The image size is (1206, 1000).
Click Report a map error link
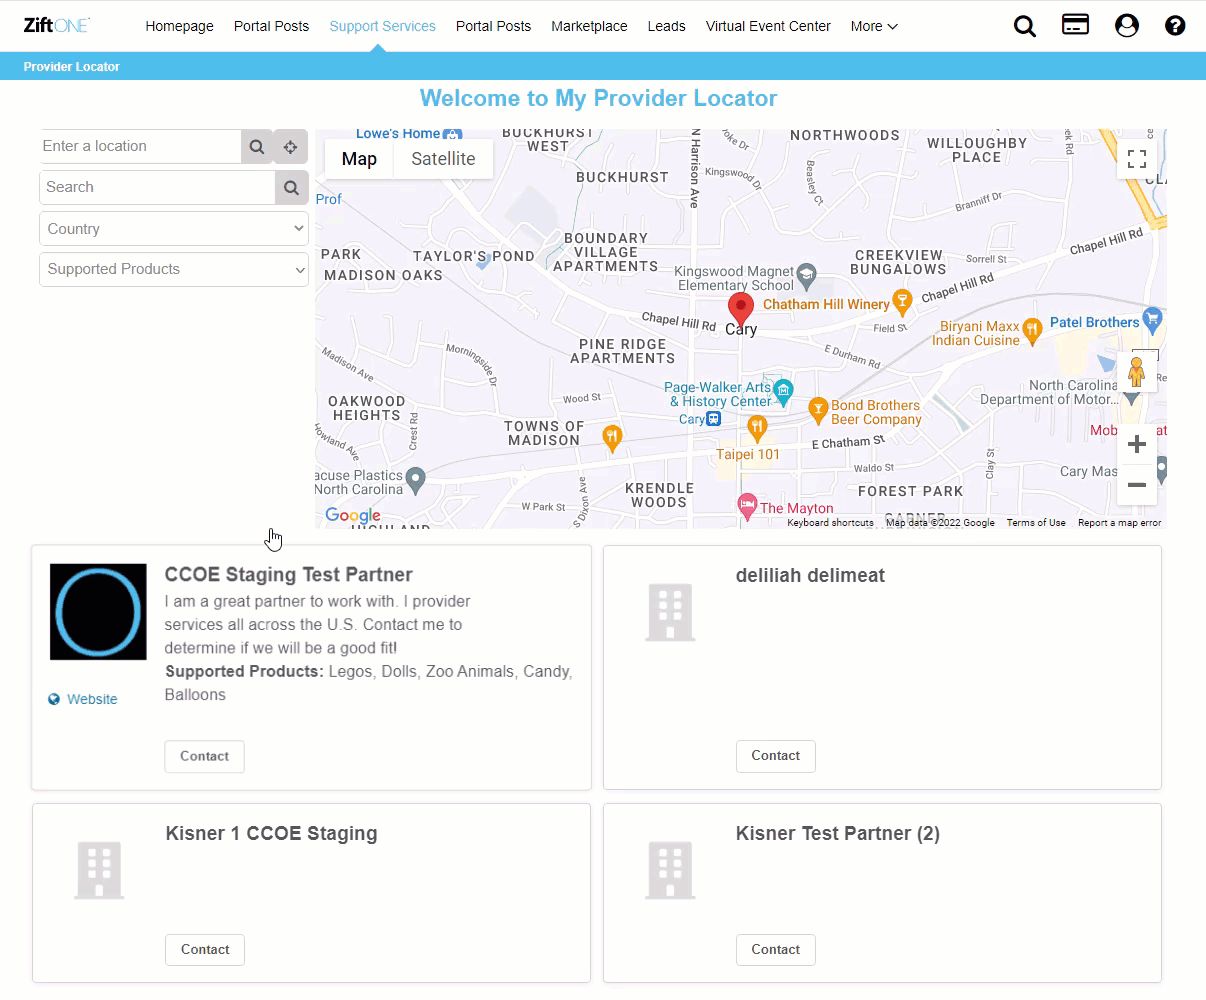[x=1120, y=523]
